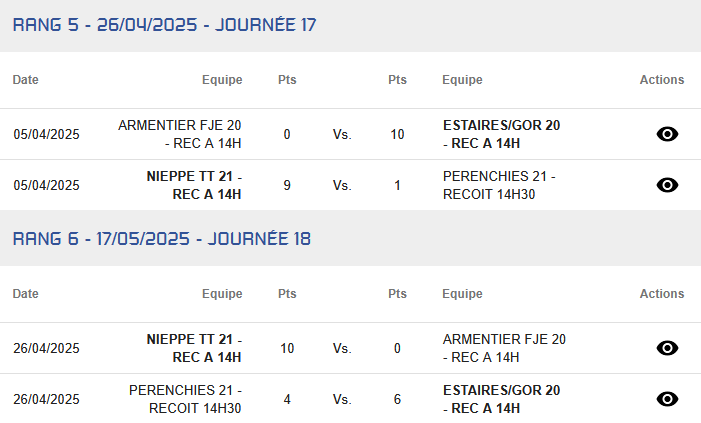Select ARMENTIER FJE 20 home team in Journée 17
Screen dimensions: 701x423
pyautogui.click(x=179, y=134)
